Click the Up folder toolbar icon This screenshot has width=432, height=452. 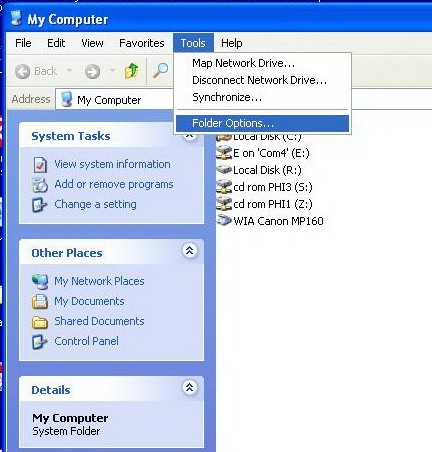tap(131, 71)
